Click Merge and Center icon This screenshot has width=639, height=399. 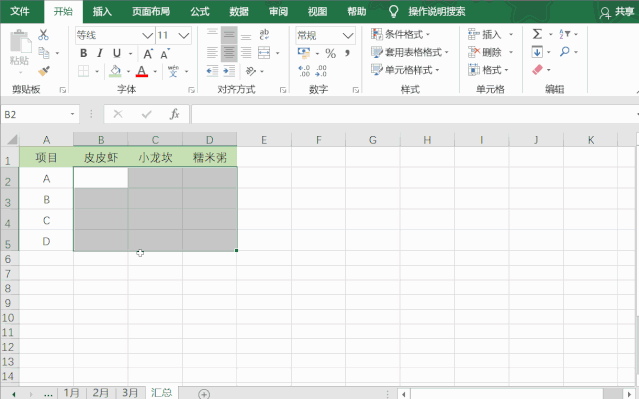tap(264, 53)
